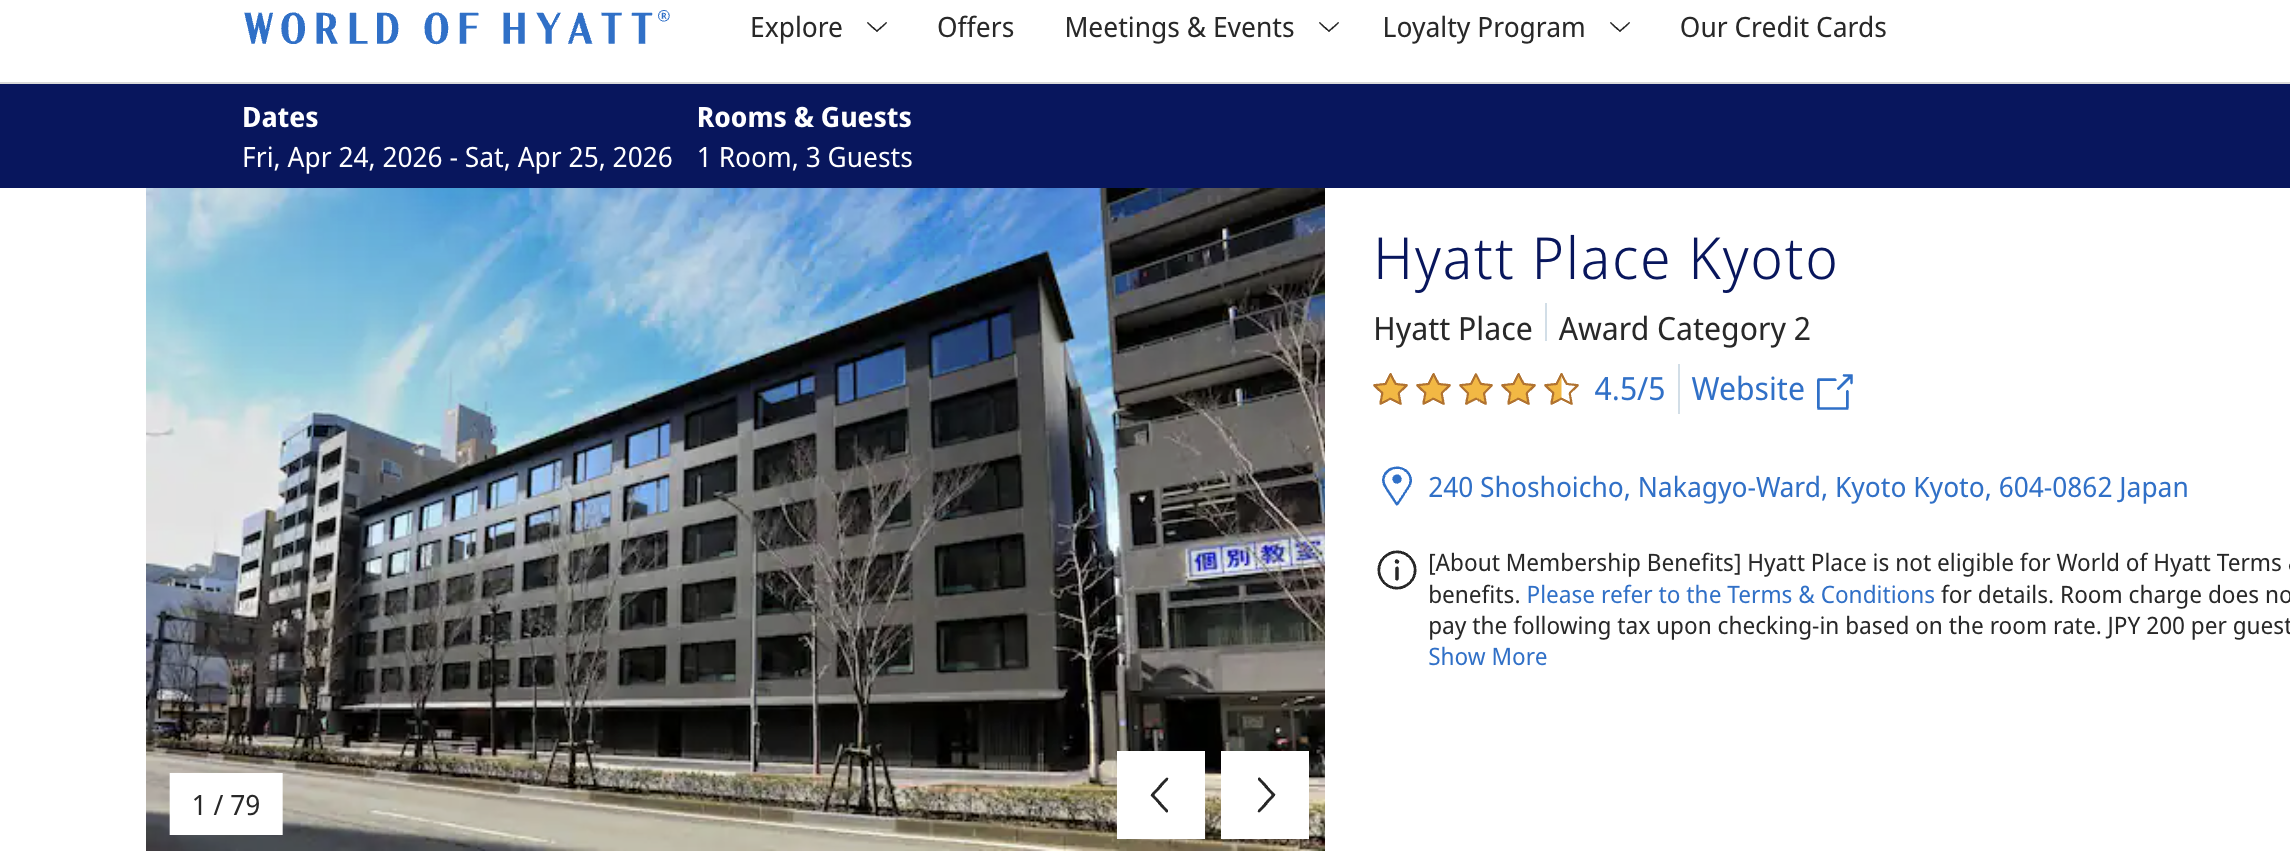
Task: Open address 240 Shoshoicho, Nakagyo-Ward link
Action: pyautogui.click(x=1808, y=487)
